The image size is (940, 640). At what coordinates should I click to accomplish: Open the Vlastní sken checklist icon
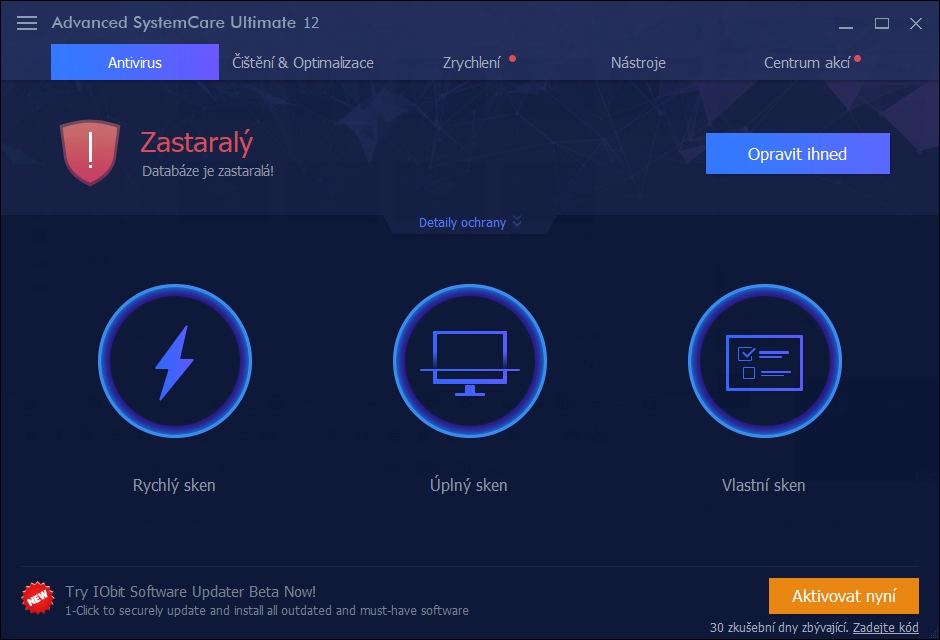pos(764,361)
